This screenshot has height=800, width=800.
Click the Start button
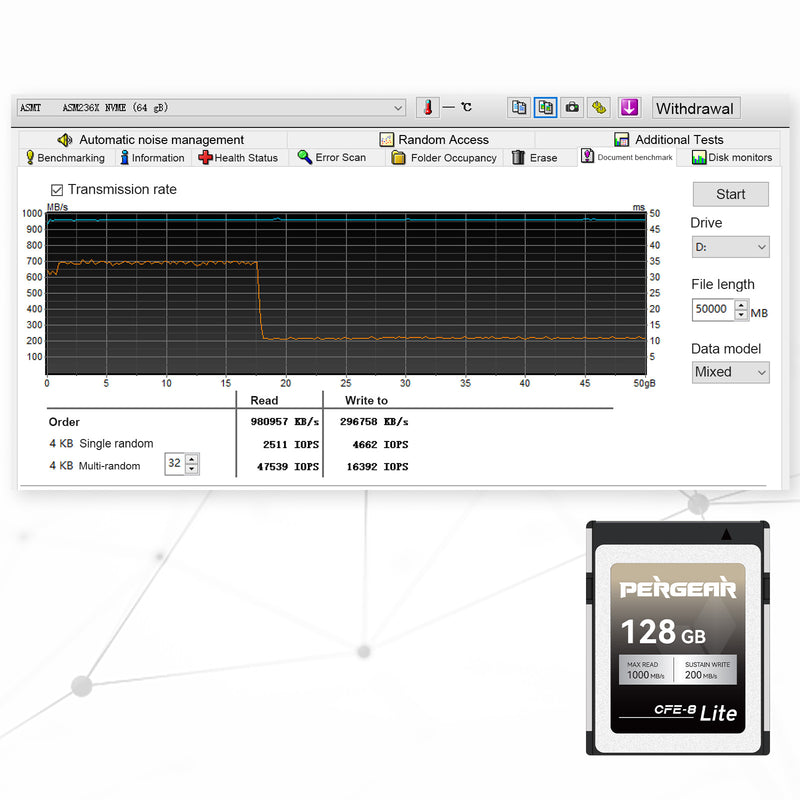click(731, 194)
